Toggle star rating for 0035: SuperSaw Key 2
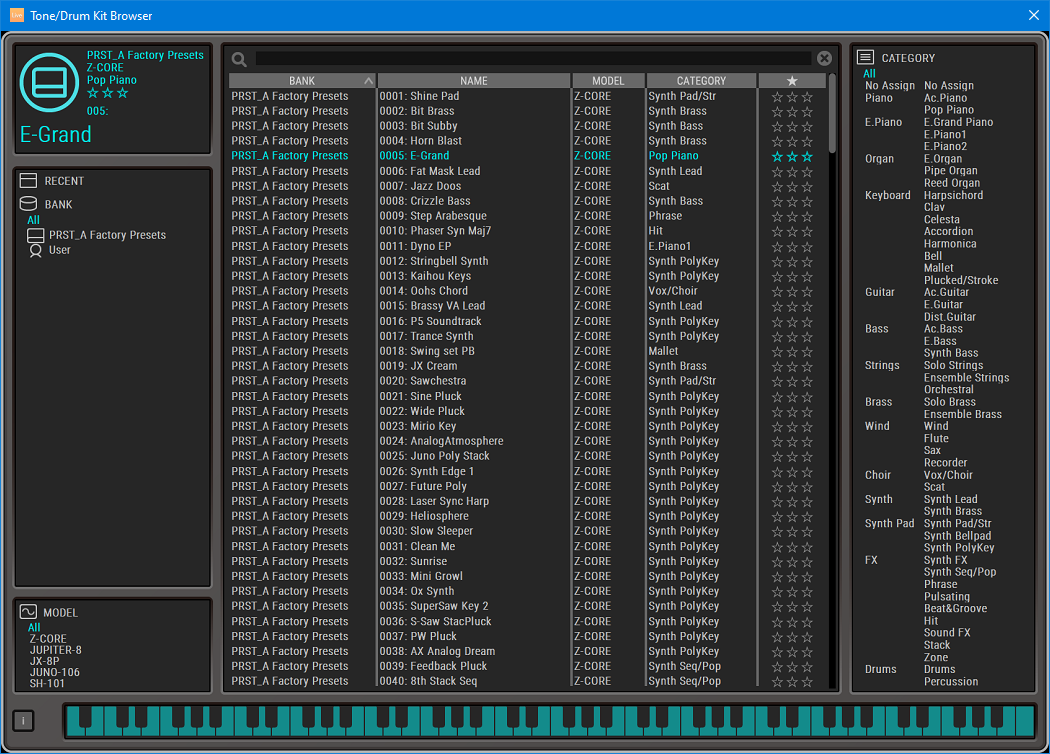 (x=792, y=606)
